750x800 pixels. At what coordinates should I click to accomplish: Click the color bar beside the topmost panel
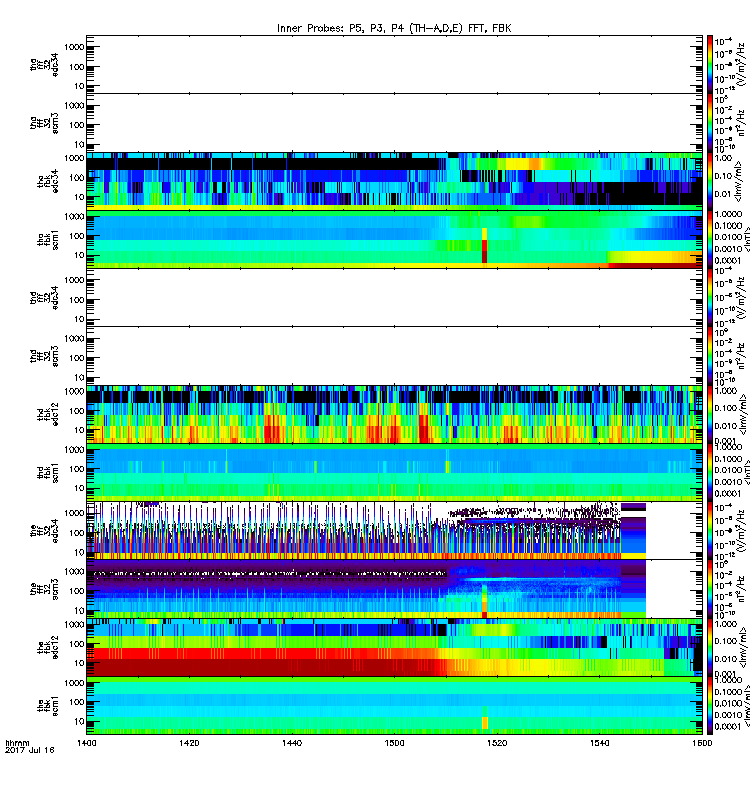tap(710, 64)
